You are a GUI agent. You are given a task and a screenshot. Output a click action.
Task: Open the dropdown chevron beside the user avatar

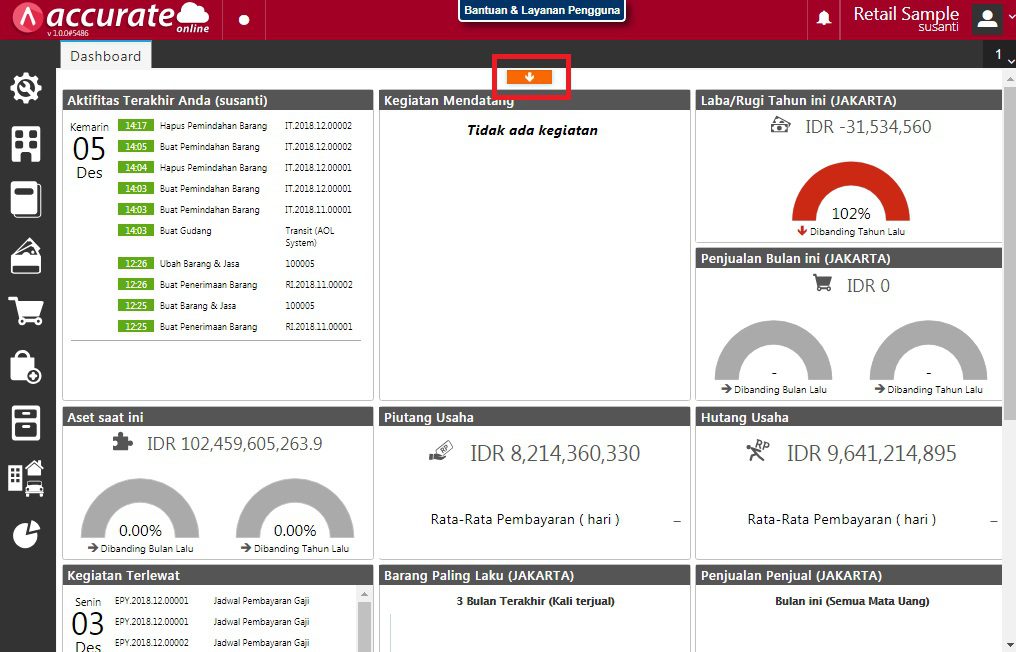click(1009, 19)
